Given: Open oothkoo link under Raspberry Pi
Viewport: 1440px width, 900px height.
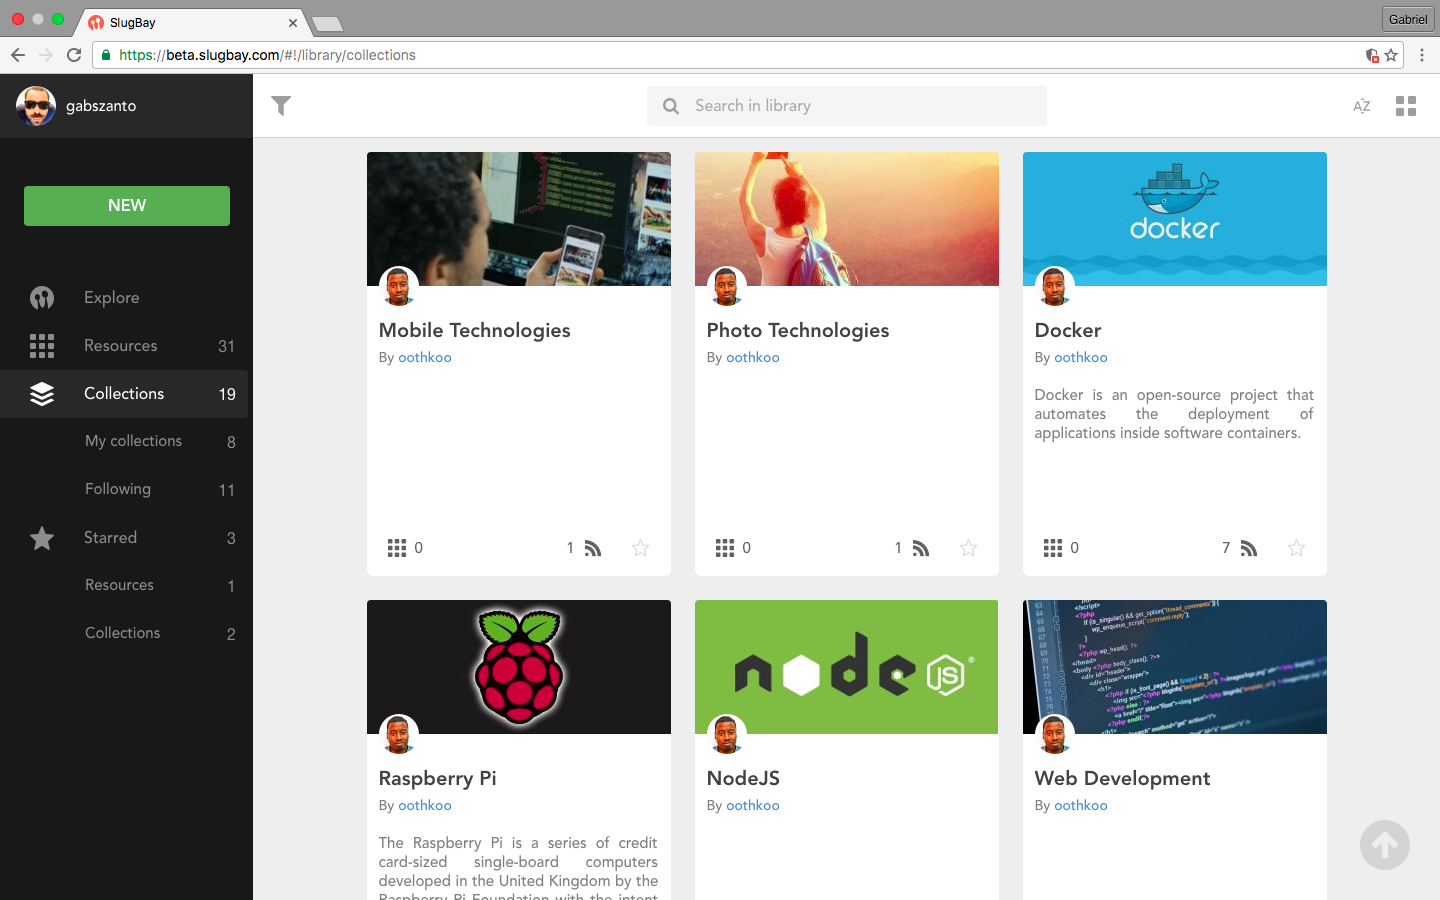Looking at the screenshot, I should click(x=425, y=805).
